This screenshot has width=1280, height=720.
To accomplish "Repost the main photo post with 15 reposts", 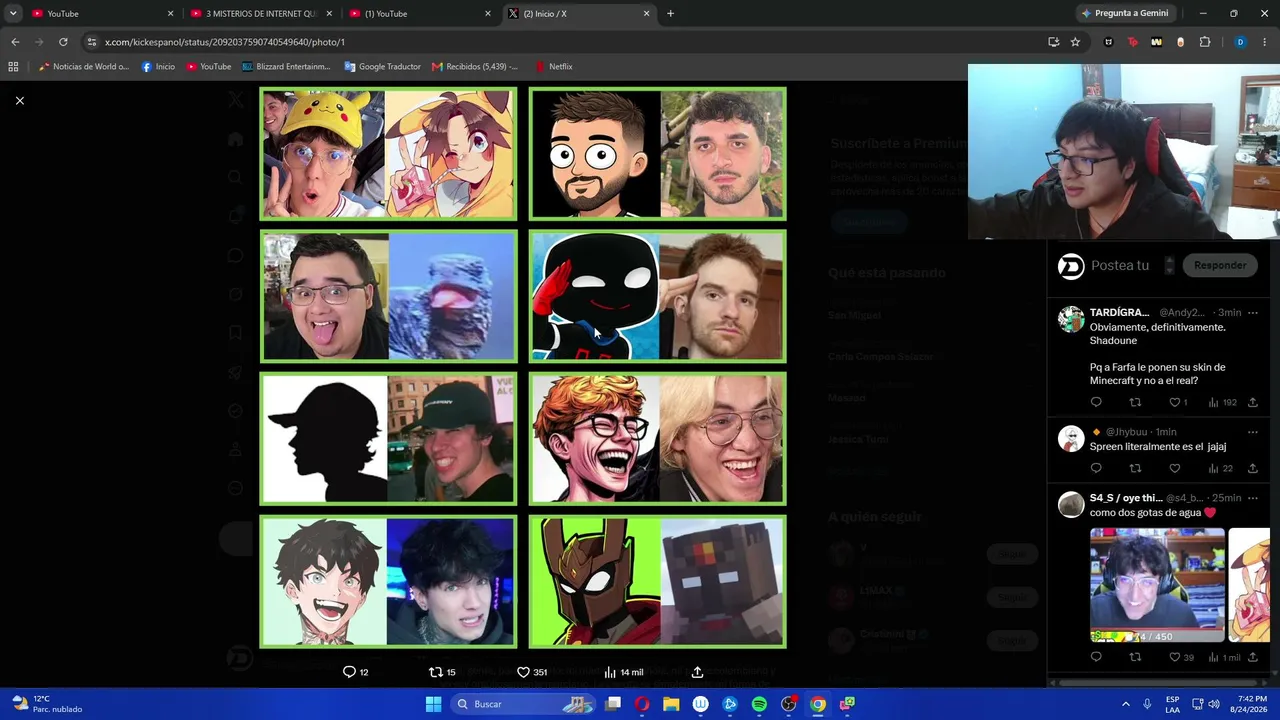I will pos(442,672).
